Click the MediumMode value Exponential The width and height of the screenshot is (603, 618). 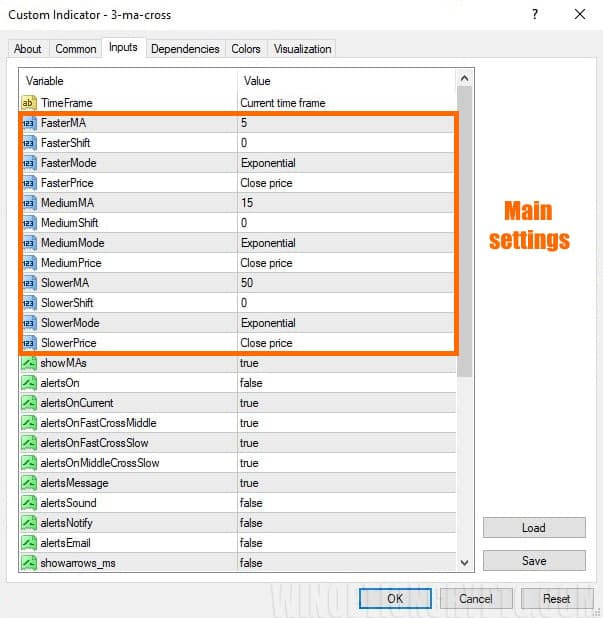tap(268, 243)
